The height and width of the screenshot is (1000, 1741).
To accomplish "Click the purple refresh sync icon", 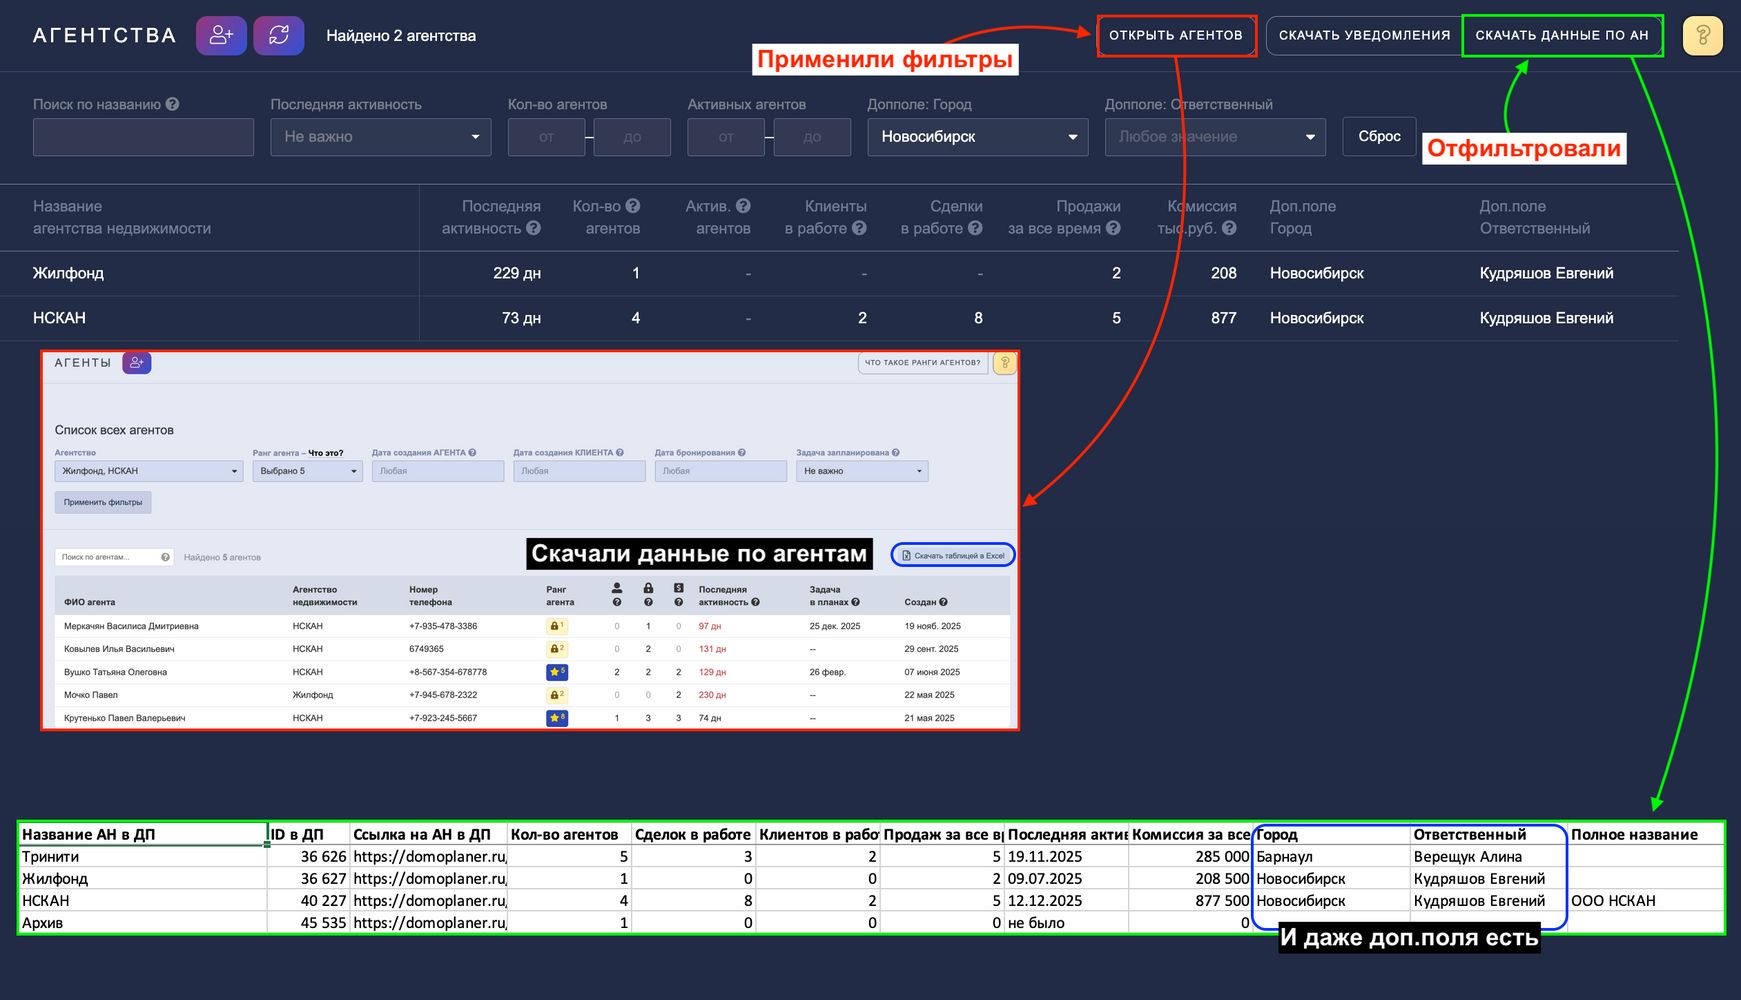I will tap(279, 36).
